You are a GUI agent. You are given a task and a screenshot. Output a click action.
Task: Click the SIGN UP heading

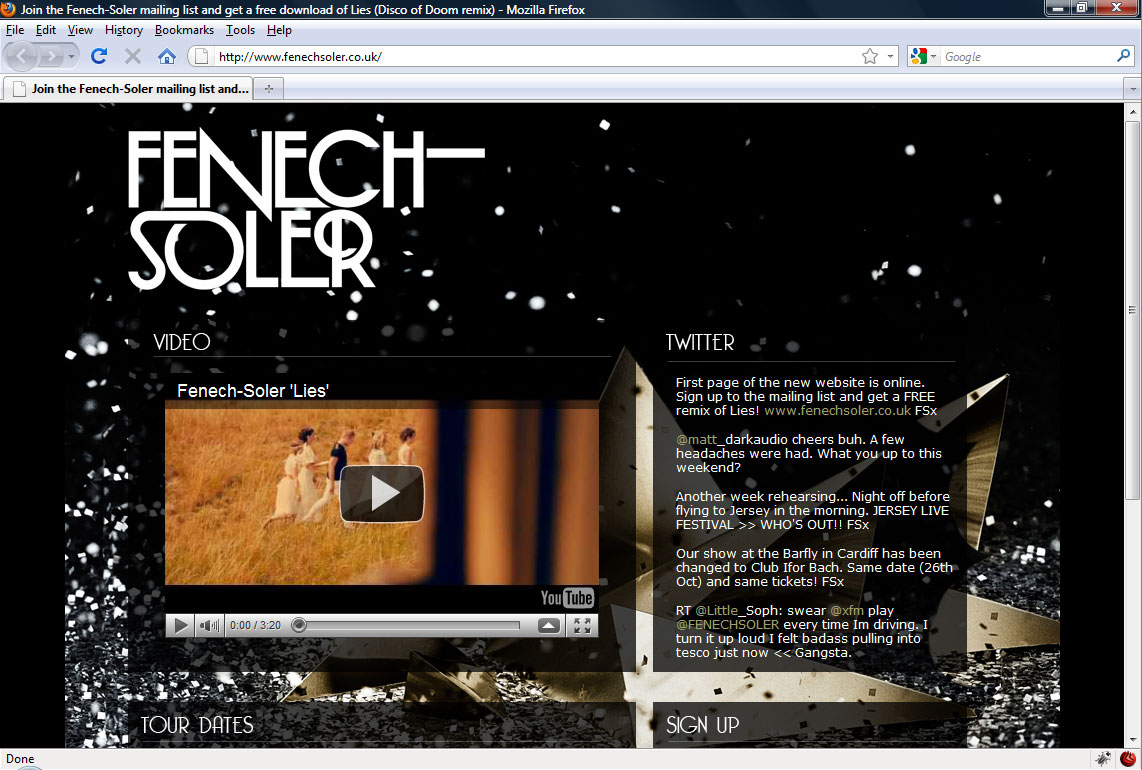pyautogui.click(x=702, y=725)
